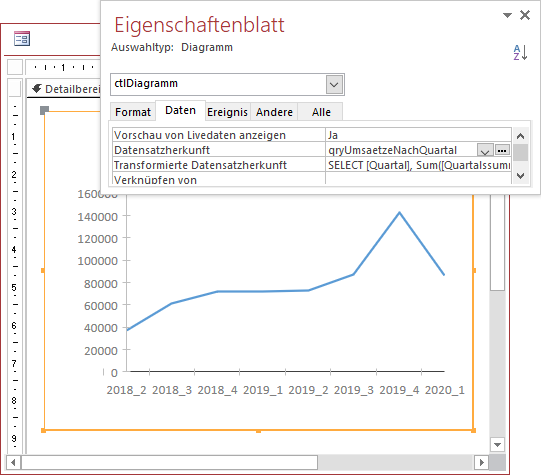This screenshot has height=475, width=541.
Task: Select the Datensatzherkunft property label
Action: (162, 150)
